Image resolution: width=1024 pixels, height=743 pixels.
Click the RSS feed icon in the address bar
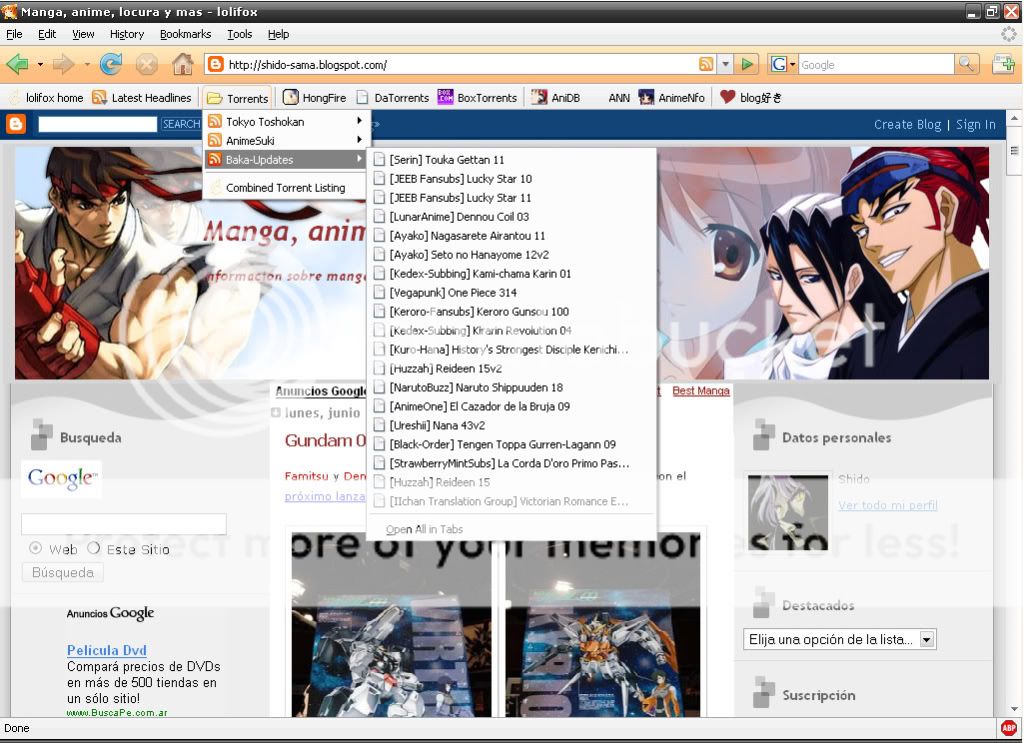click(x=707, y=62)
